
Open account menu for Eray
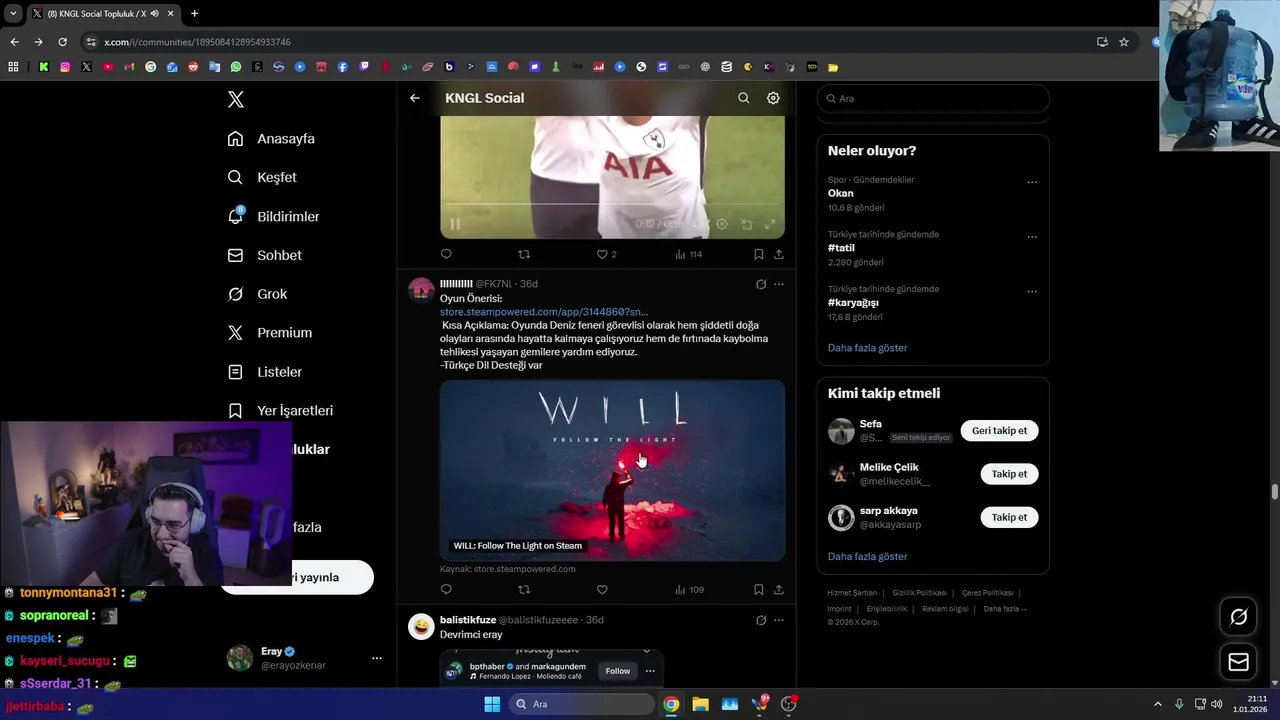click(377, 658)
